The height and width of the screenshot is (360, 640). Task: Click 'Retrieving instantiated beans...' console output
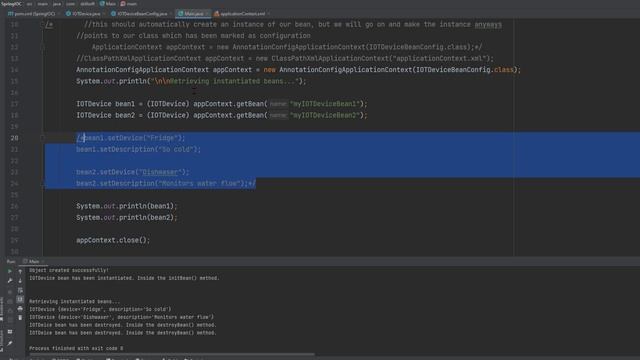coord(75,301)
